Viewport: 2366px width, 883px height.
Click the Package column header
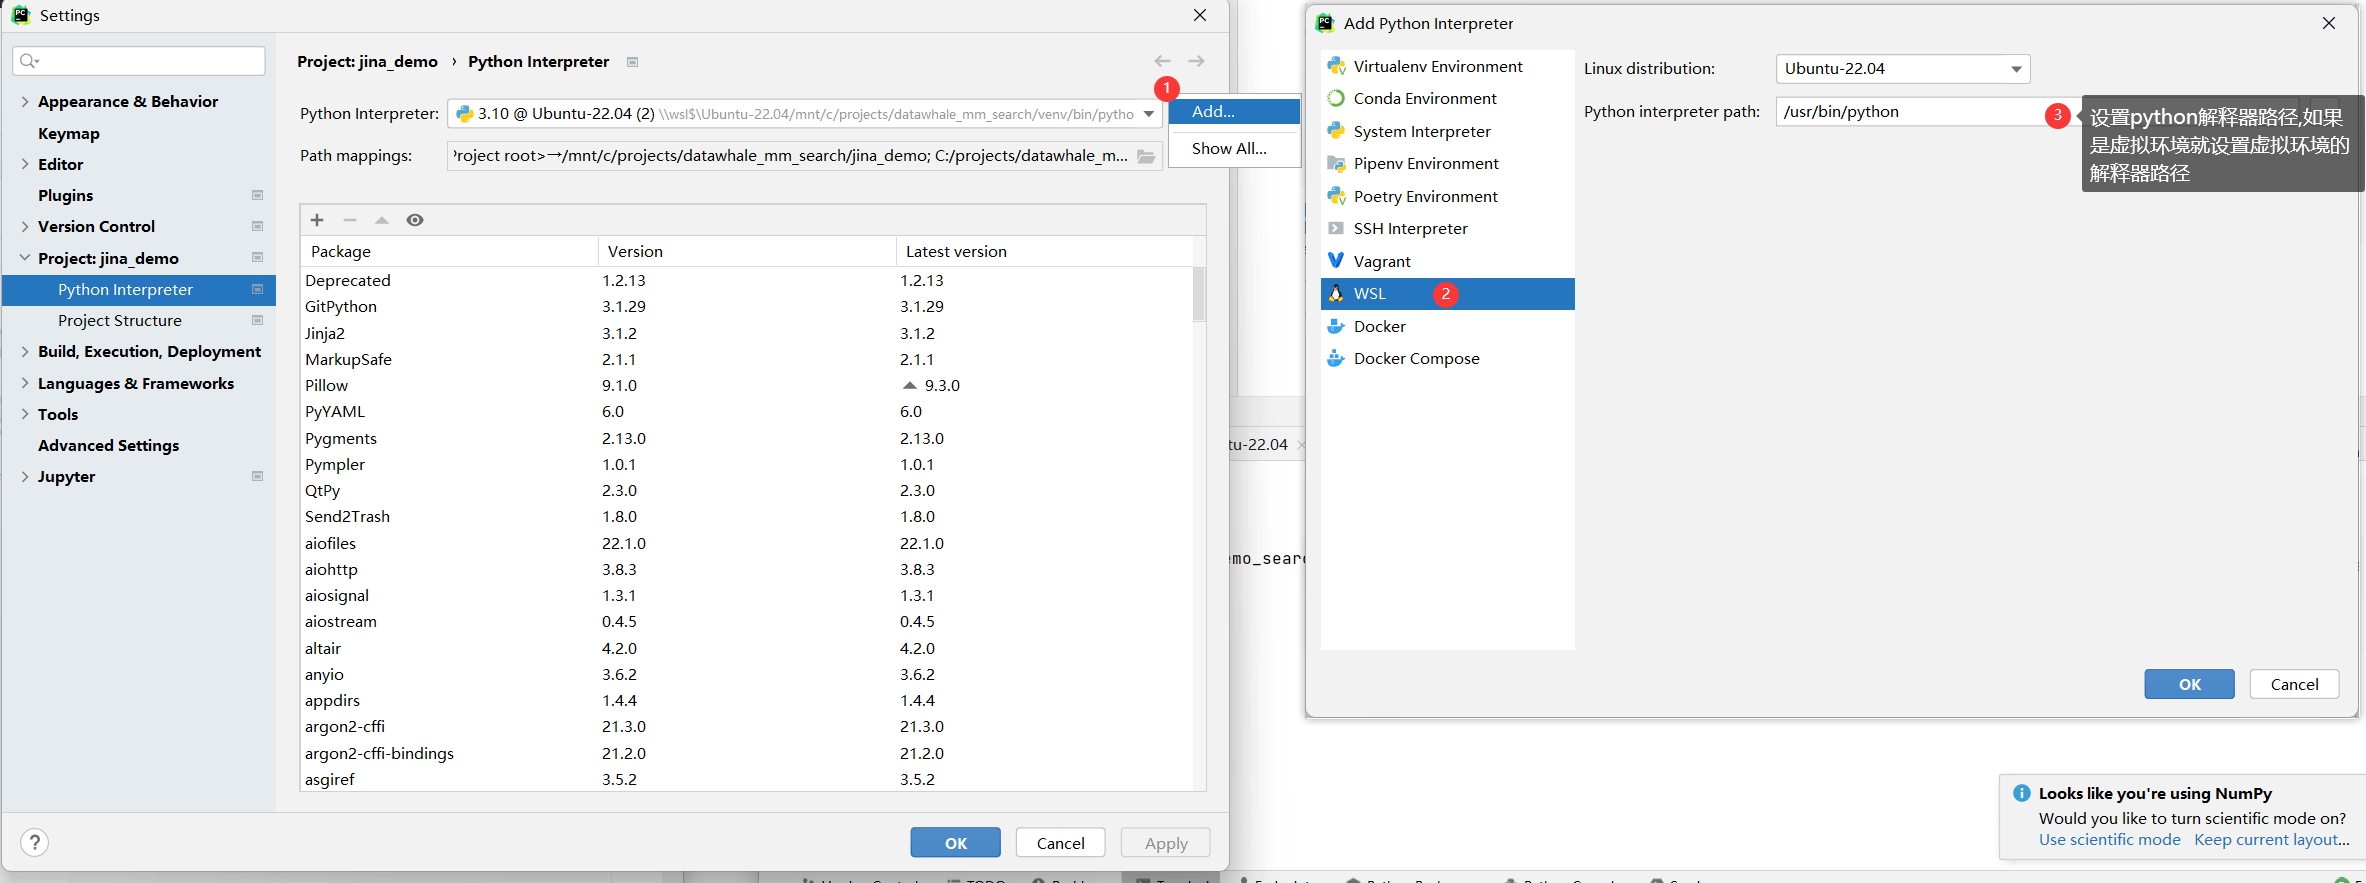[x=449, y=251]
